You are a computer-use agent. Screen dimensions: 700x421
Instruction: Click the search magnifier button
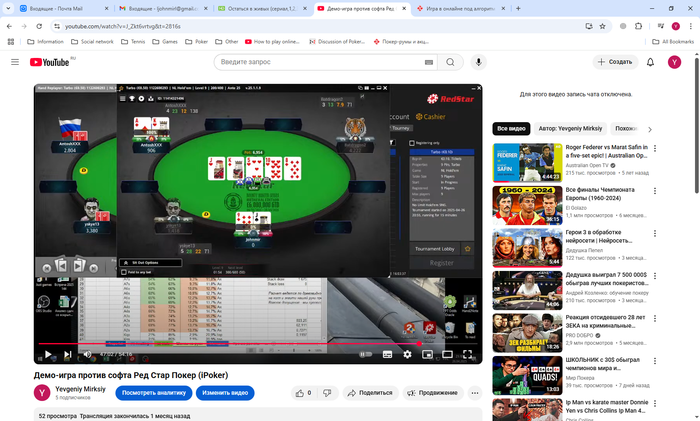pyautogui.click(x=450, y=62)
